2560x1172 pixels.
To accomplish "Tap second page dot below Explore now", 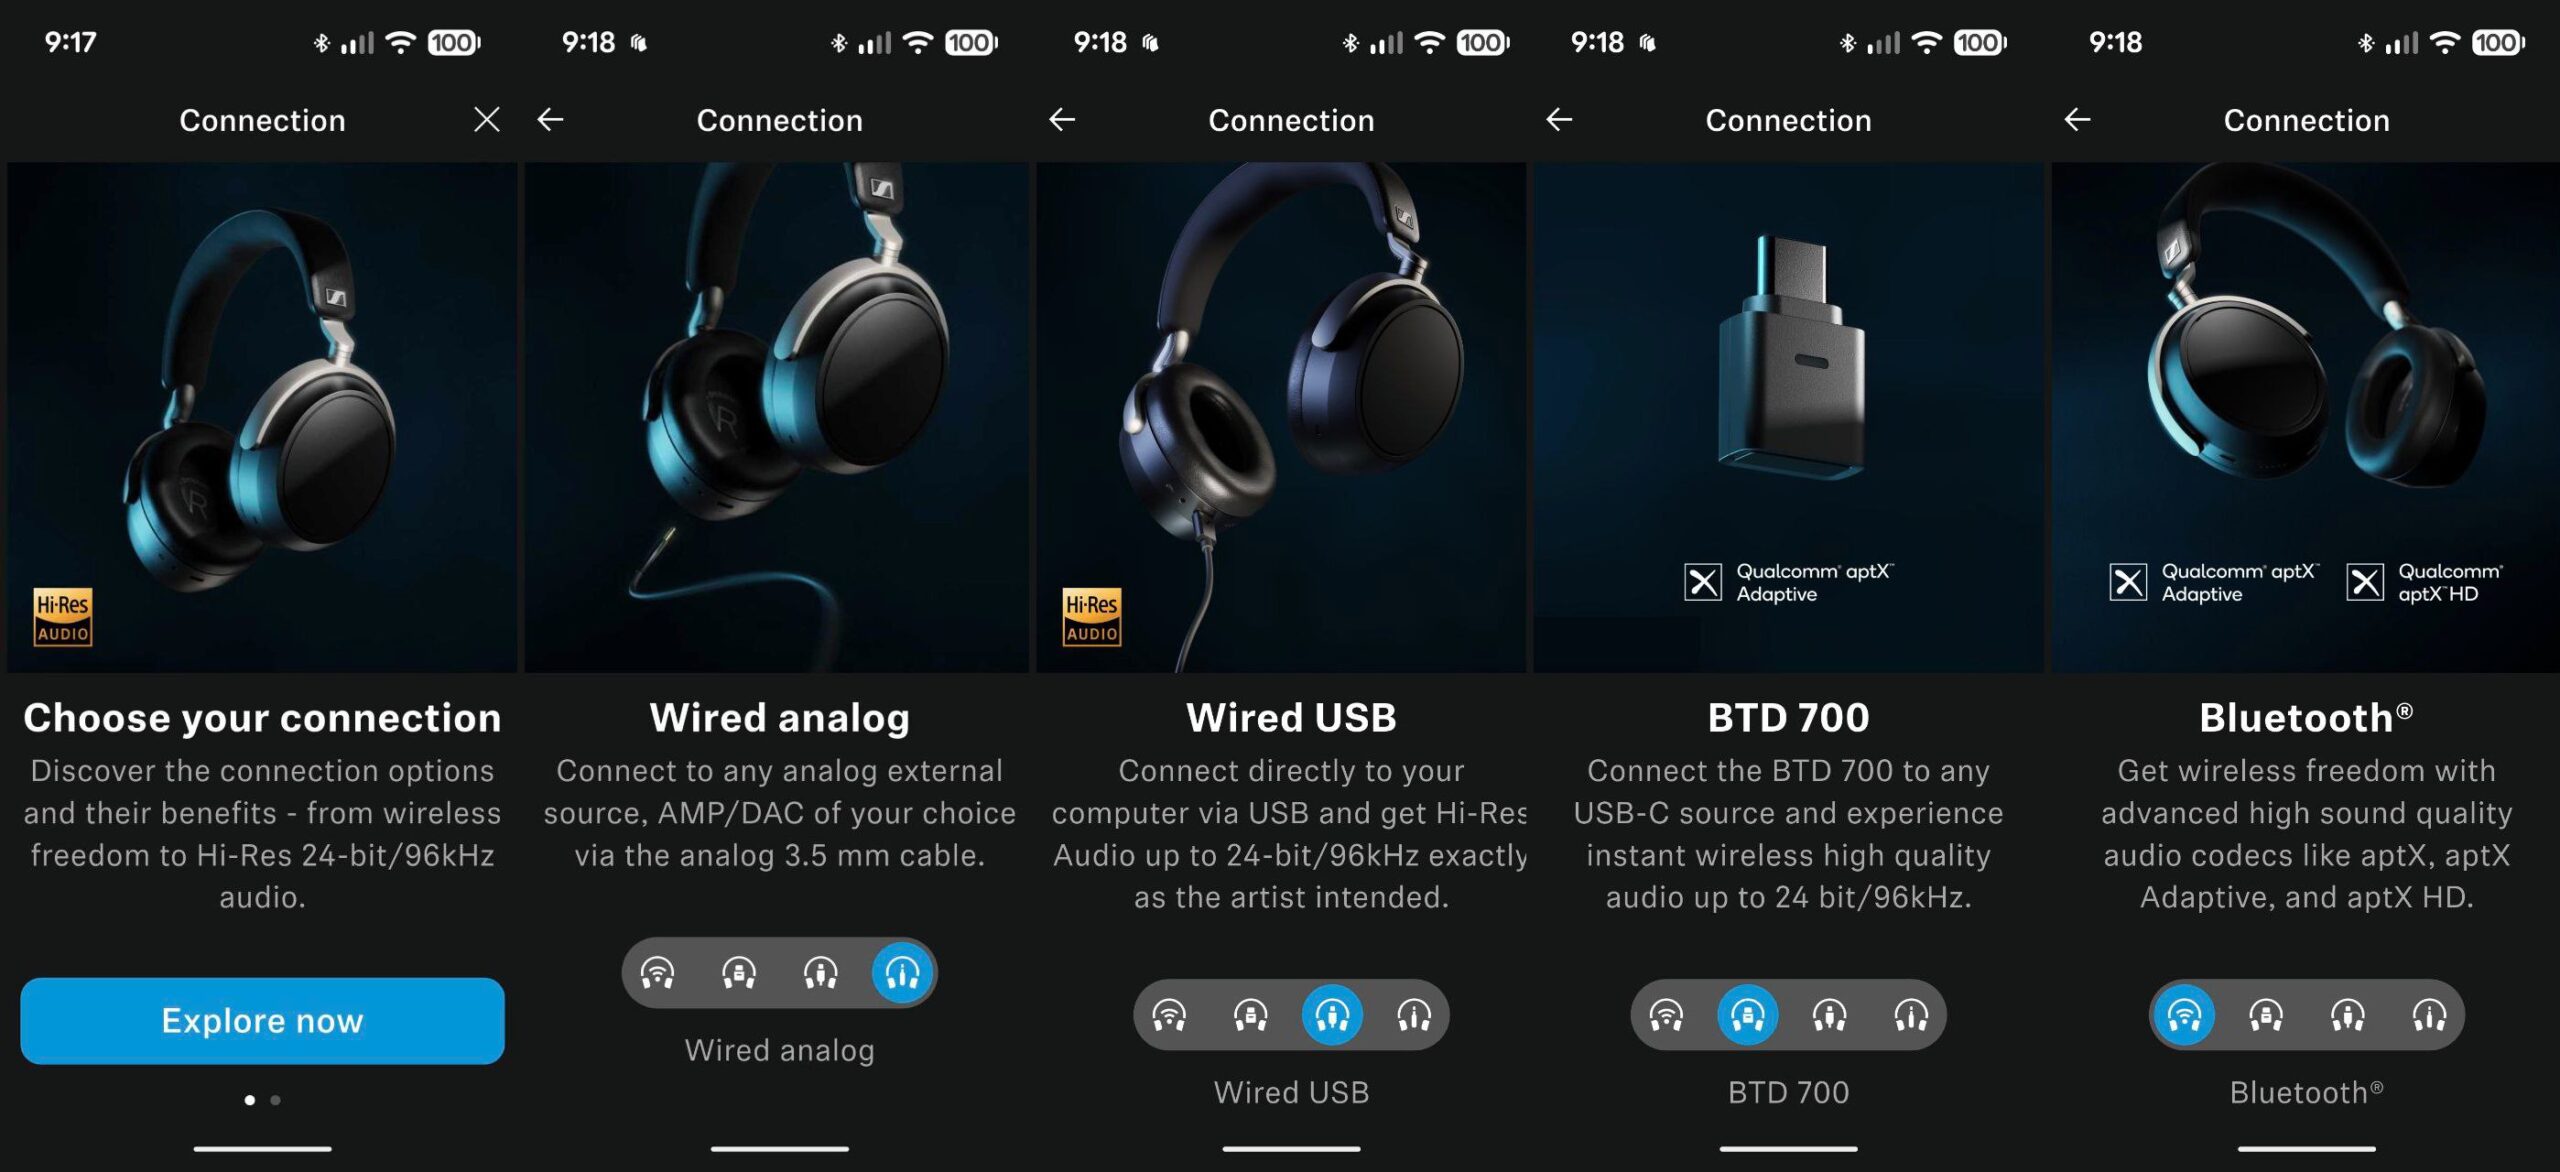I will 276,1100.
